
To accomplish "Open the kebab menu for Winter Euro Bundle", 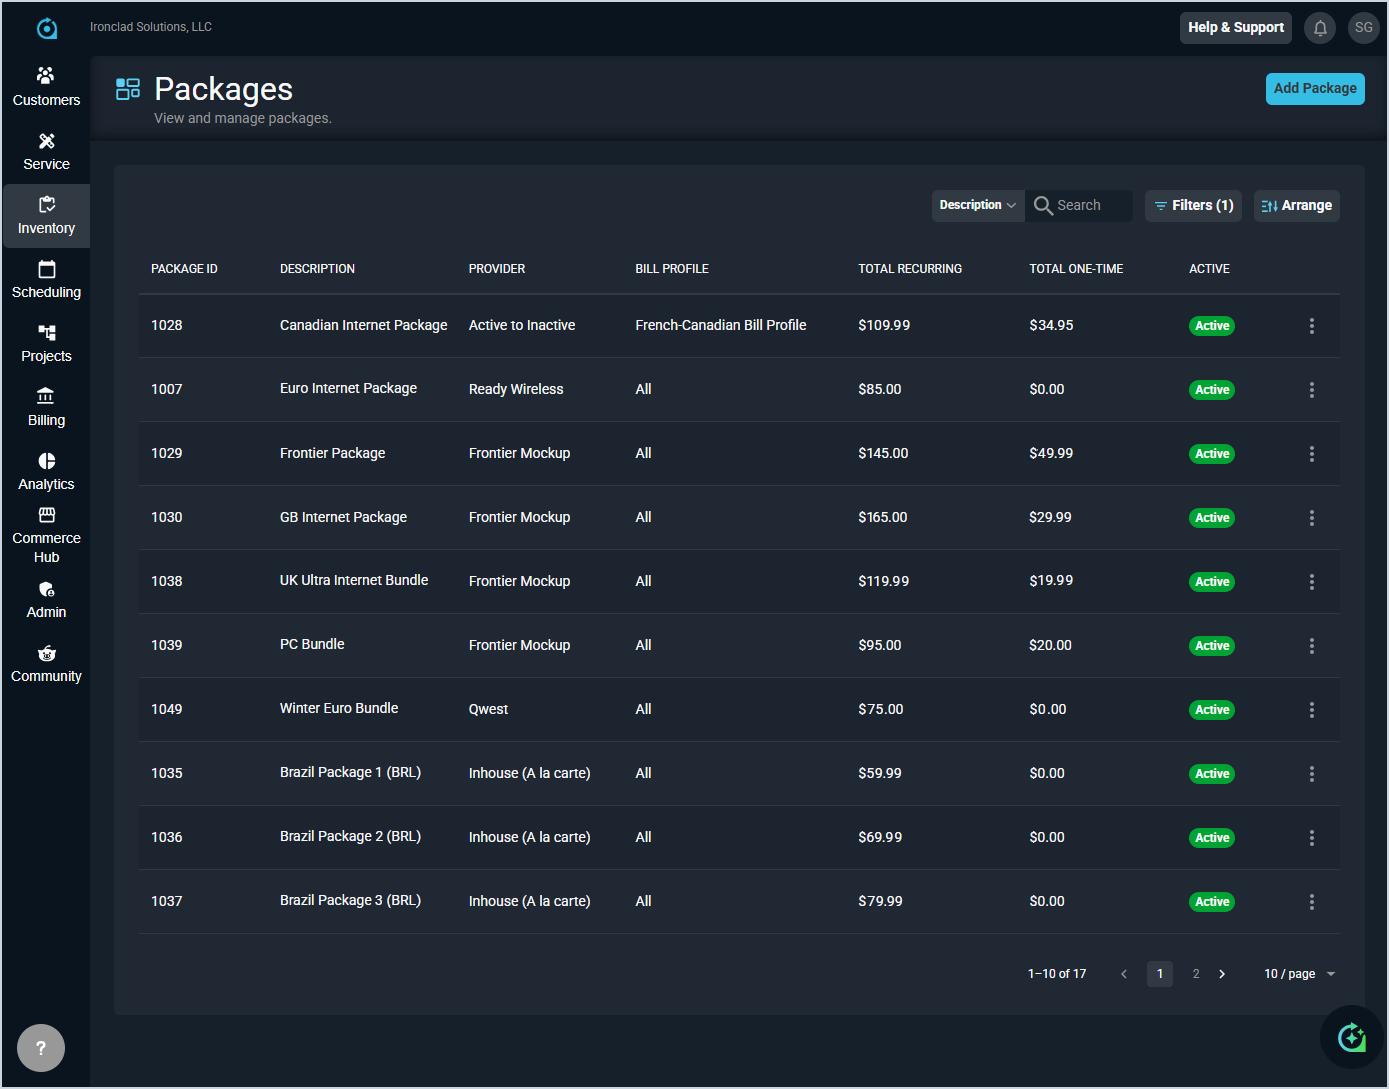I will [x=1311, y=710].
